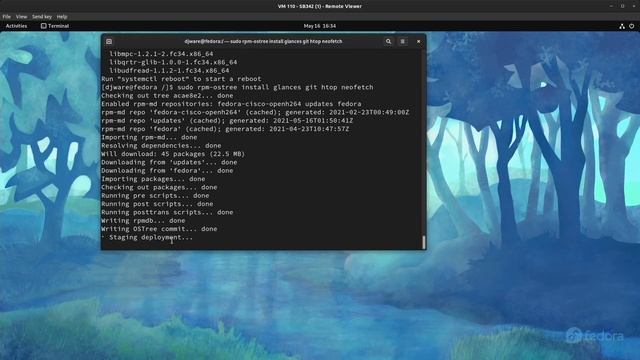Click the 'Writing OSTree commit... done' line
Image resolution: width=640 pixels, height=360 pixels.
point(159,229)
